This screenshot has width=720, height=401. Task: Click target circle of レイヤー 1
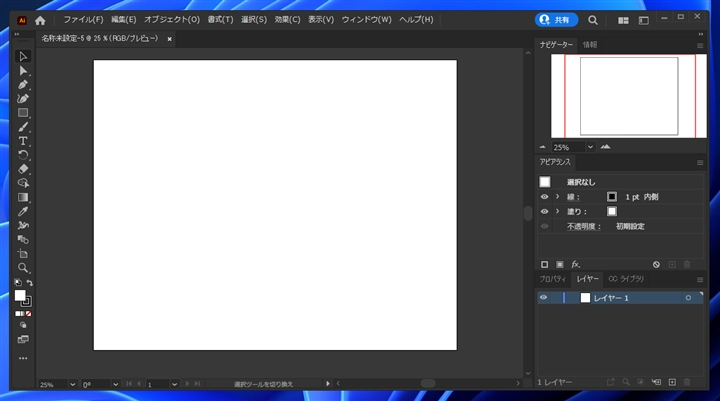tap(688, 298)
